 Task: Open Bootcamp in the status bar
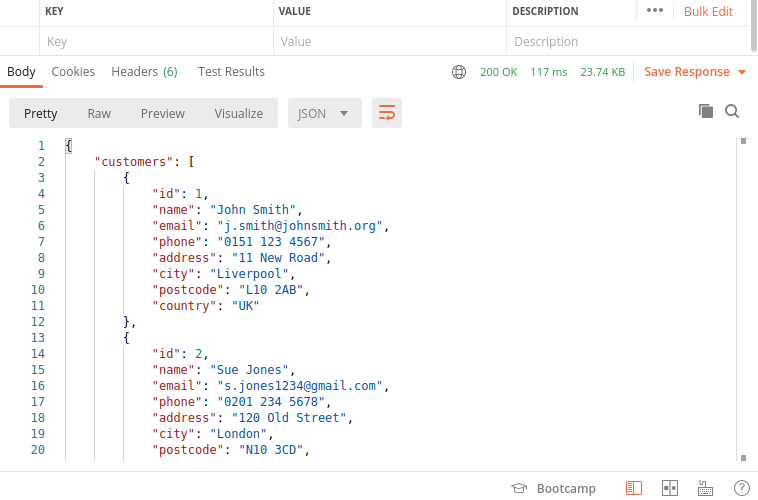coord(554,488)
